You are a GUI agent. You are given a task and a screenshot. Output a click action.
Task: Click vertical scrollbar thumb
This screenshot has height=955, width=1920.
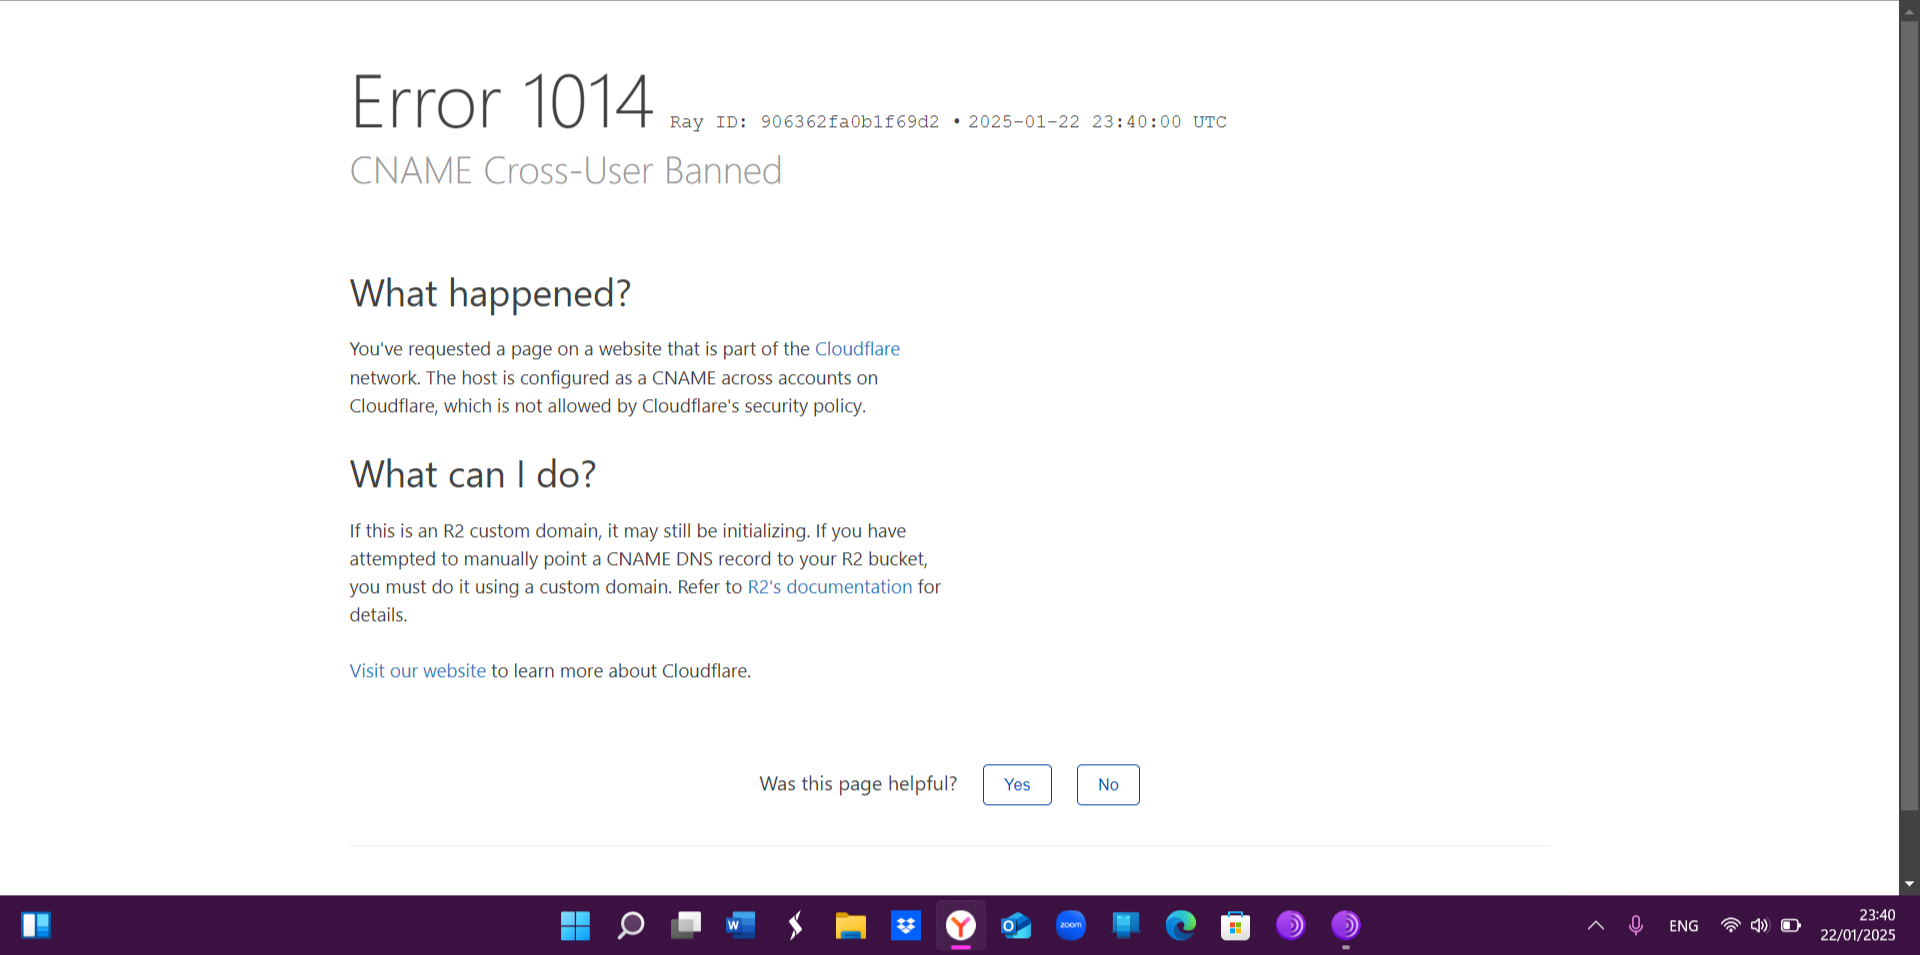coord(1909,415)
